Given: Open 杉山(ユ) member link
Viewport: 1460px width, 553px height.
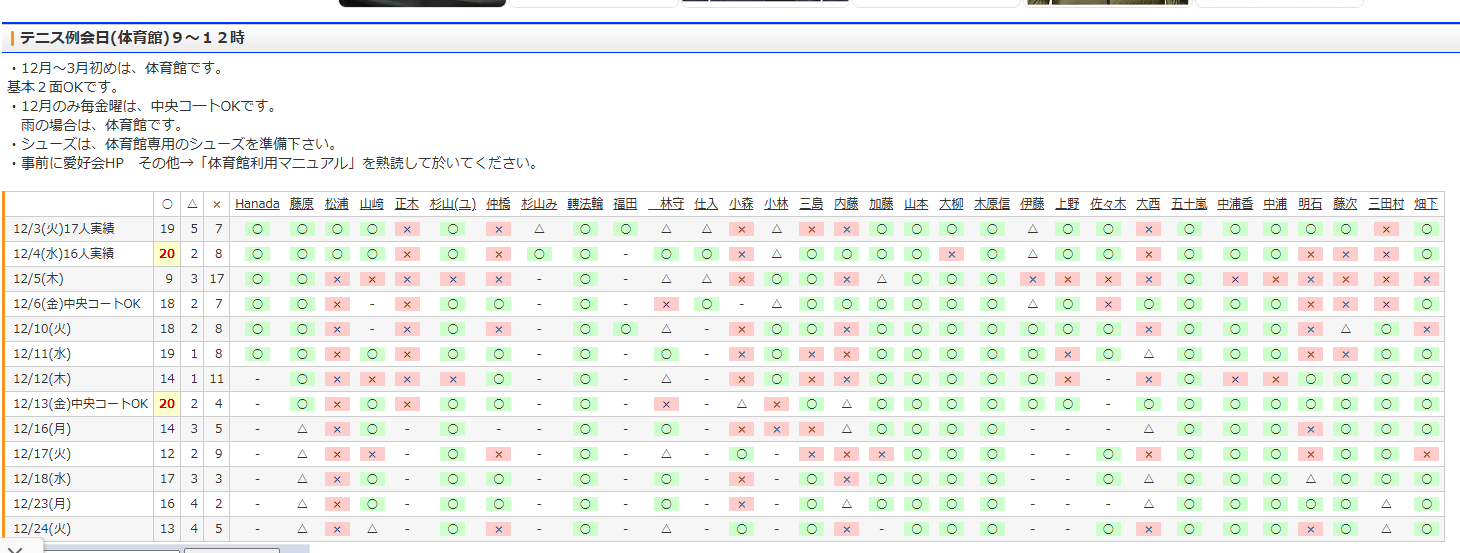Looking at the screenshot, I should (452, 204).
